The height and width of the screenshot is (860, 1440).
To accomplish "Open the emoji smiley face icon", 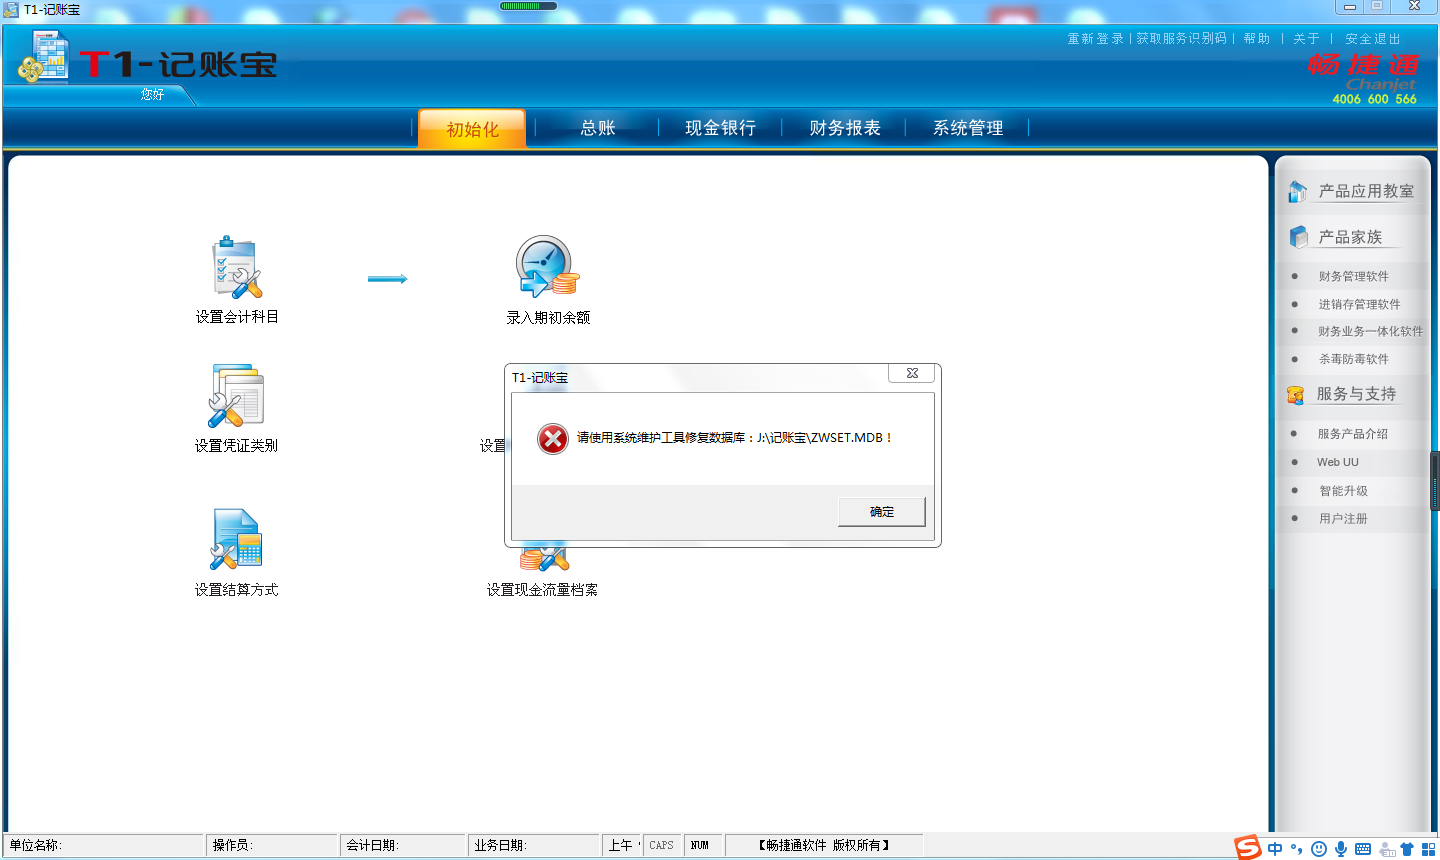I will (1319, 849).
